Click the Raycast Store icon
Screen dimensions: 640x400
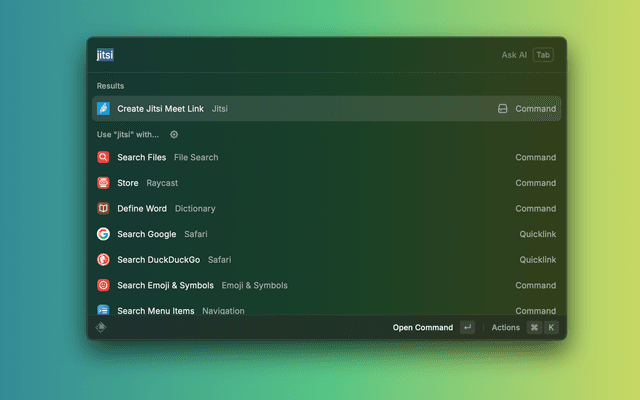click(x=103, y=183)
